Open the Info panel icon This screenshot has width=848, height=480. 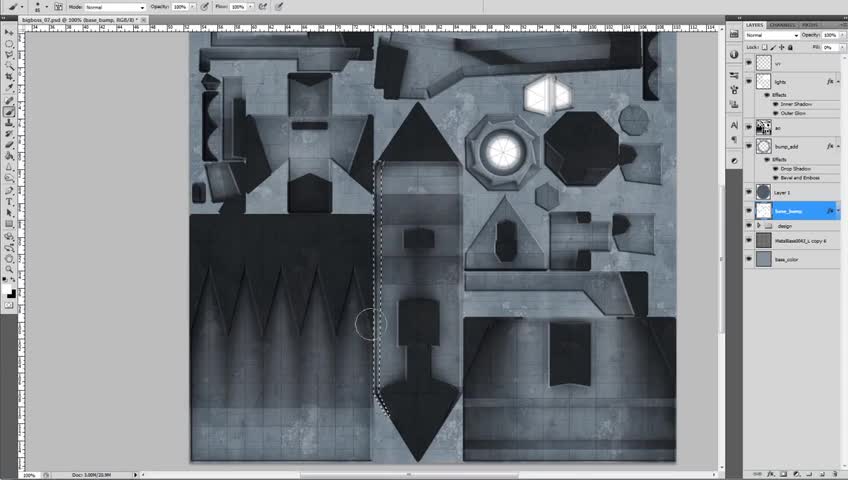(x=734, y=55)
